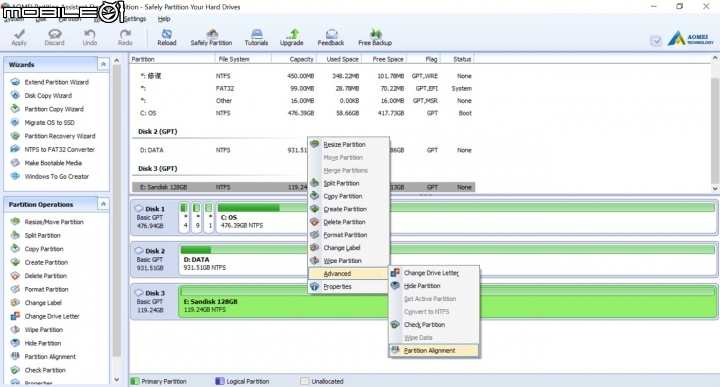
Task: Launch the Extend Partition Wizard
Action: [51, 82]
